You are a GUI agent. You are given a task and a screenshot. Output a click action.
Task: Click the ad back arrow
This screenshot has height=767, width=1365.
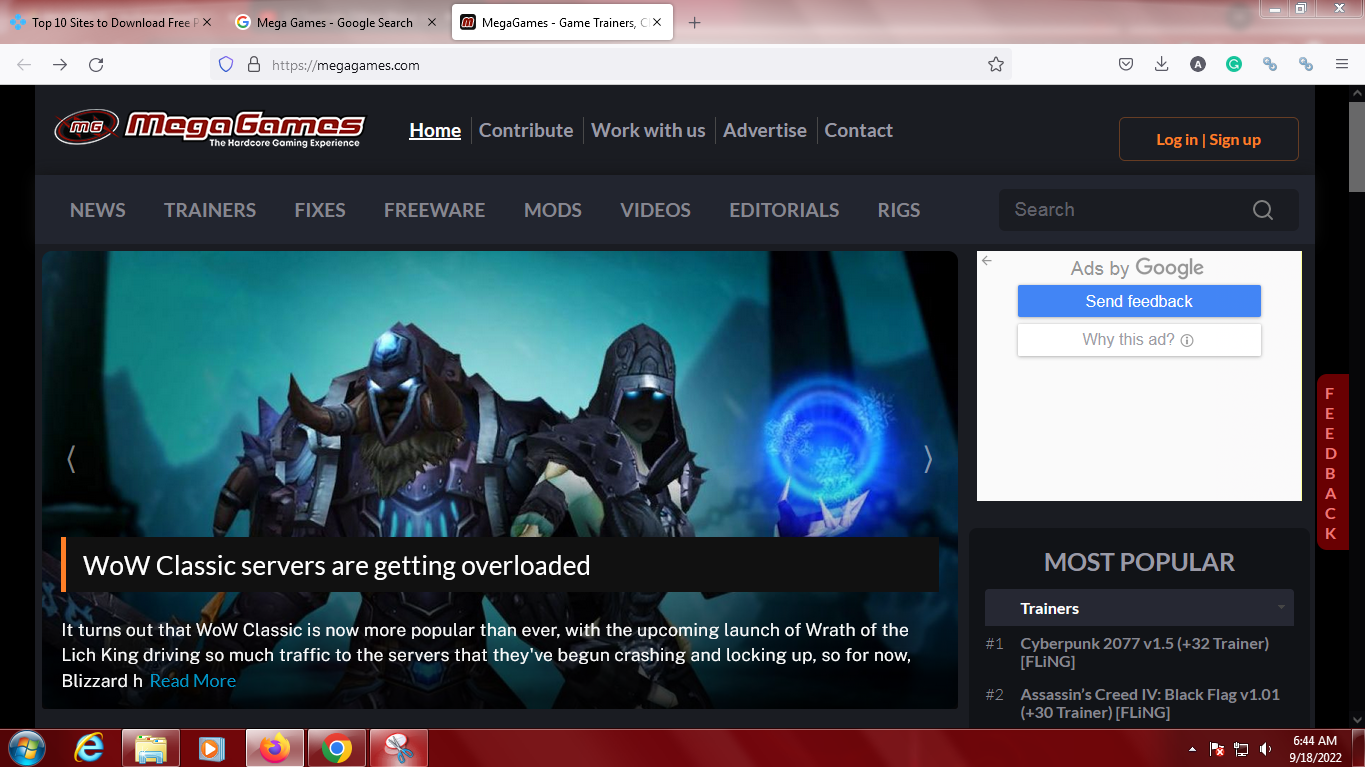(987, 261)
